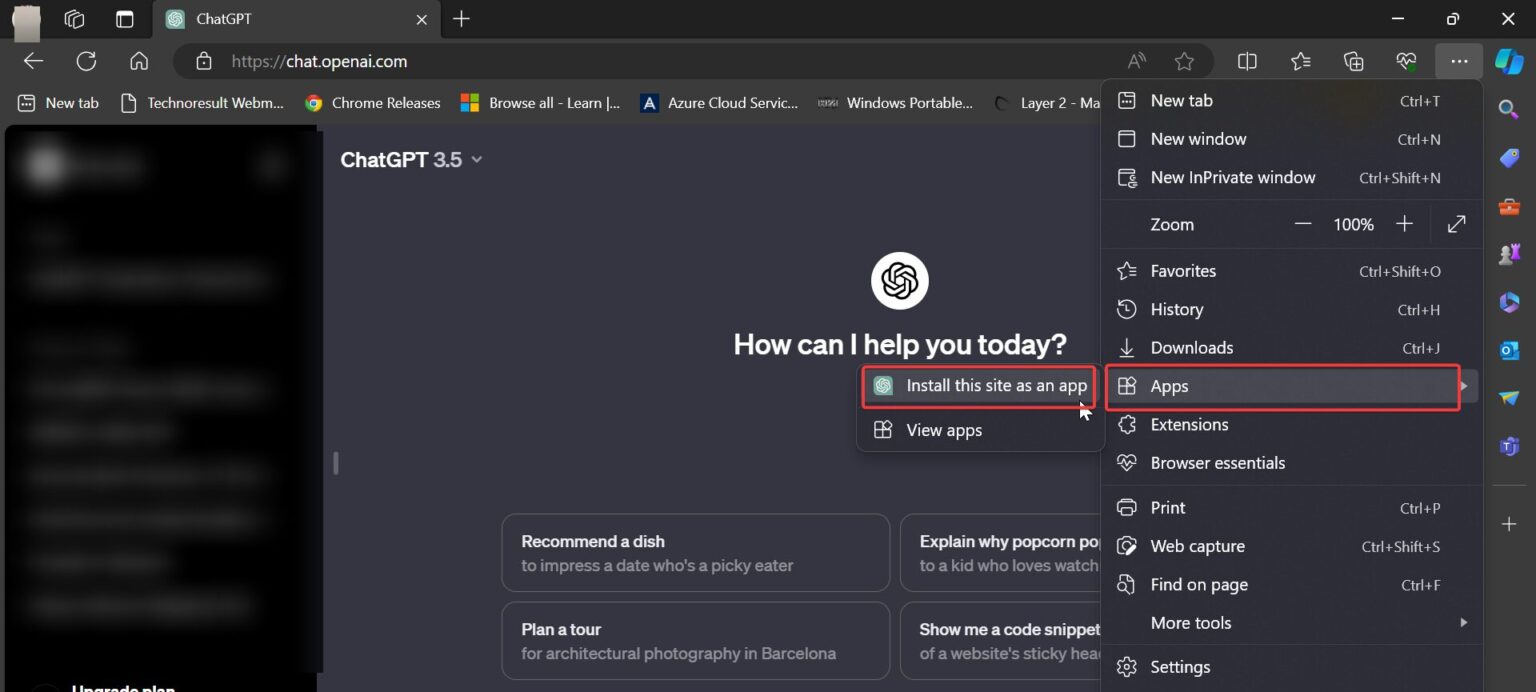Toggle this page as a favorite

1185,61
